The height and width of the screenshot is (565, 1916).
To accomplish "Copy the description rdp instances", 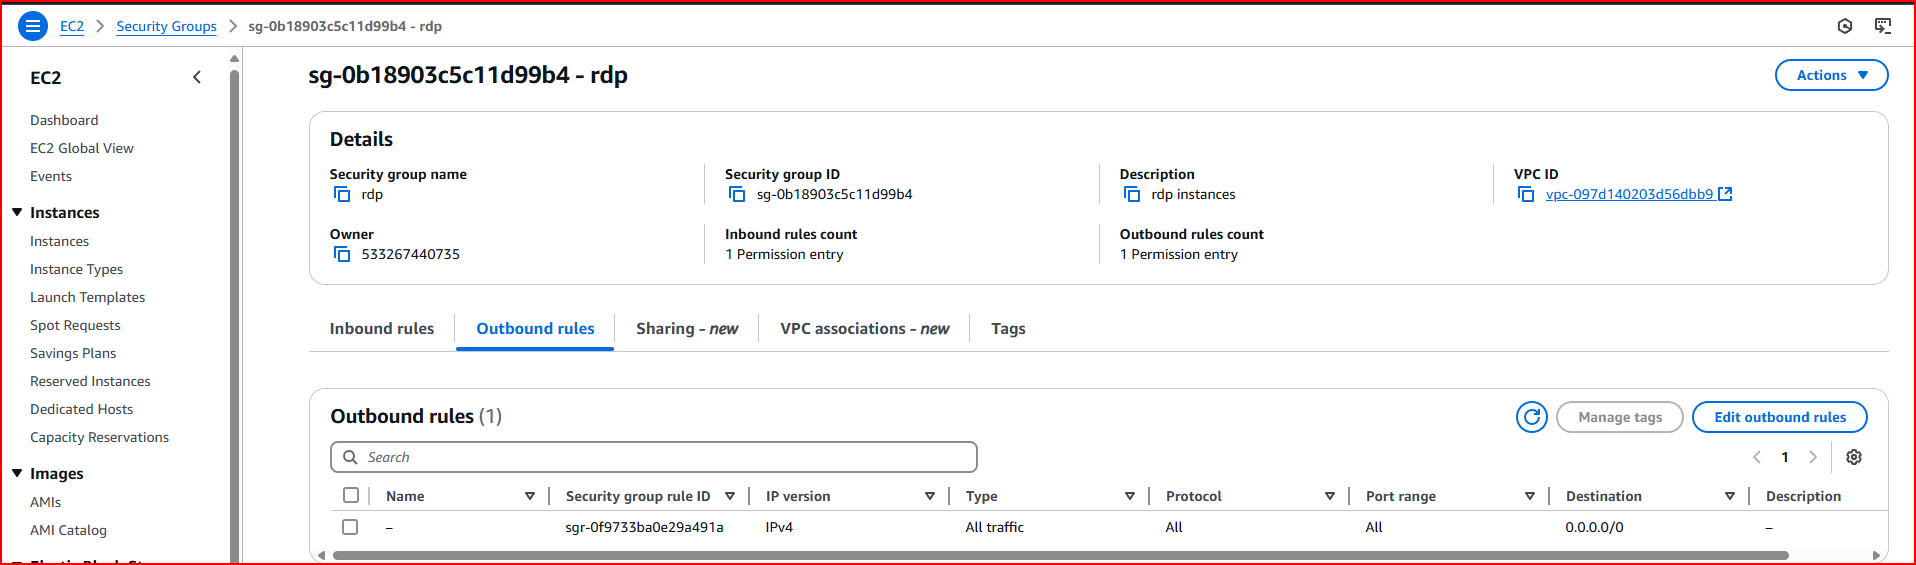I will pos(1132,194).
